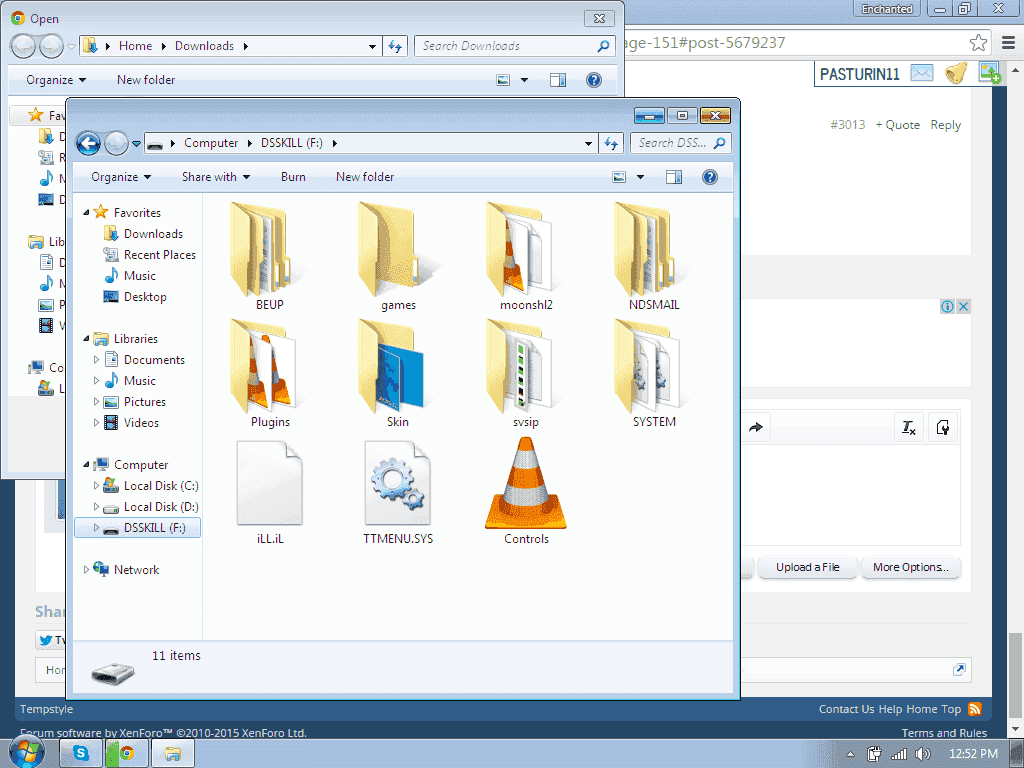
Task: Open view dropdown arrow in Open dialog
Action: pyautogui.click(x=524, y=80)
